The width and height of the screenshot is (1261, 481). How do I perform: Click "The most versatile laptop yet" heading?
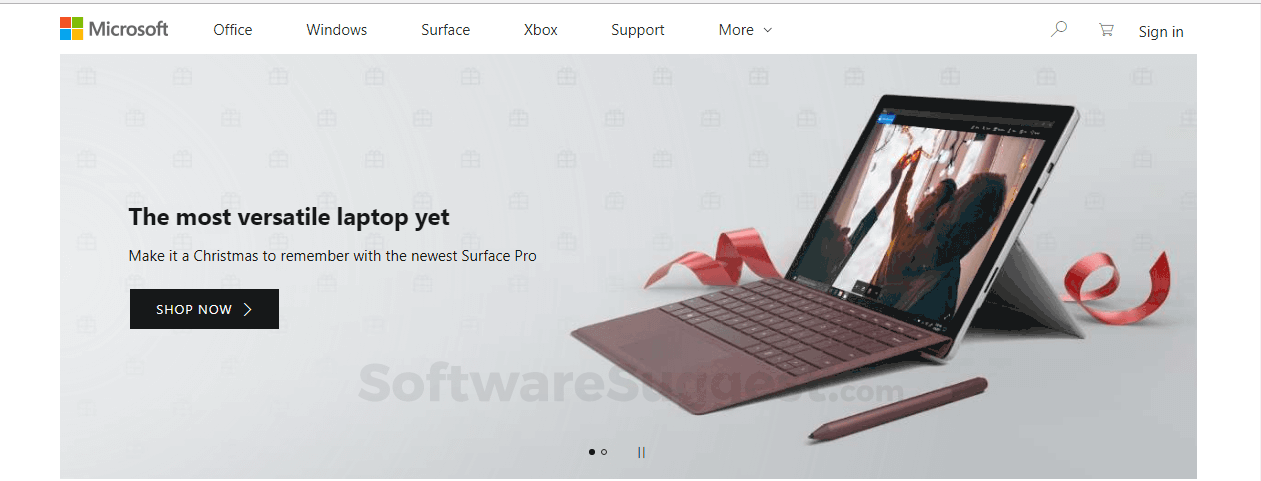[289, 216]
